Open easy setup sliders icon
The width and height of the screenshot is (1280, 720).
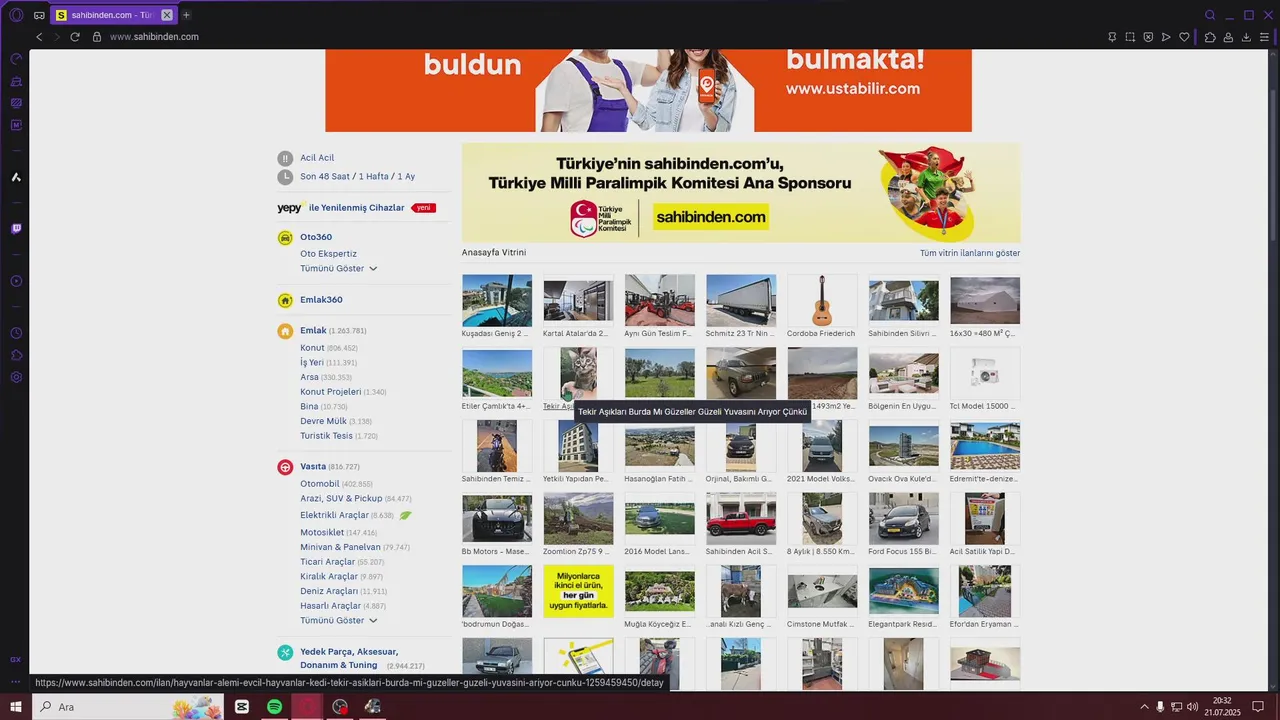(1266, 37)
